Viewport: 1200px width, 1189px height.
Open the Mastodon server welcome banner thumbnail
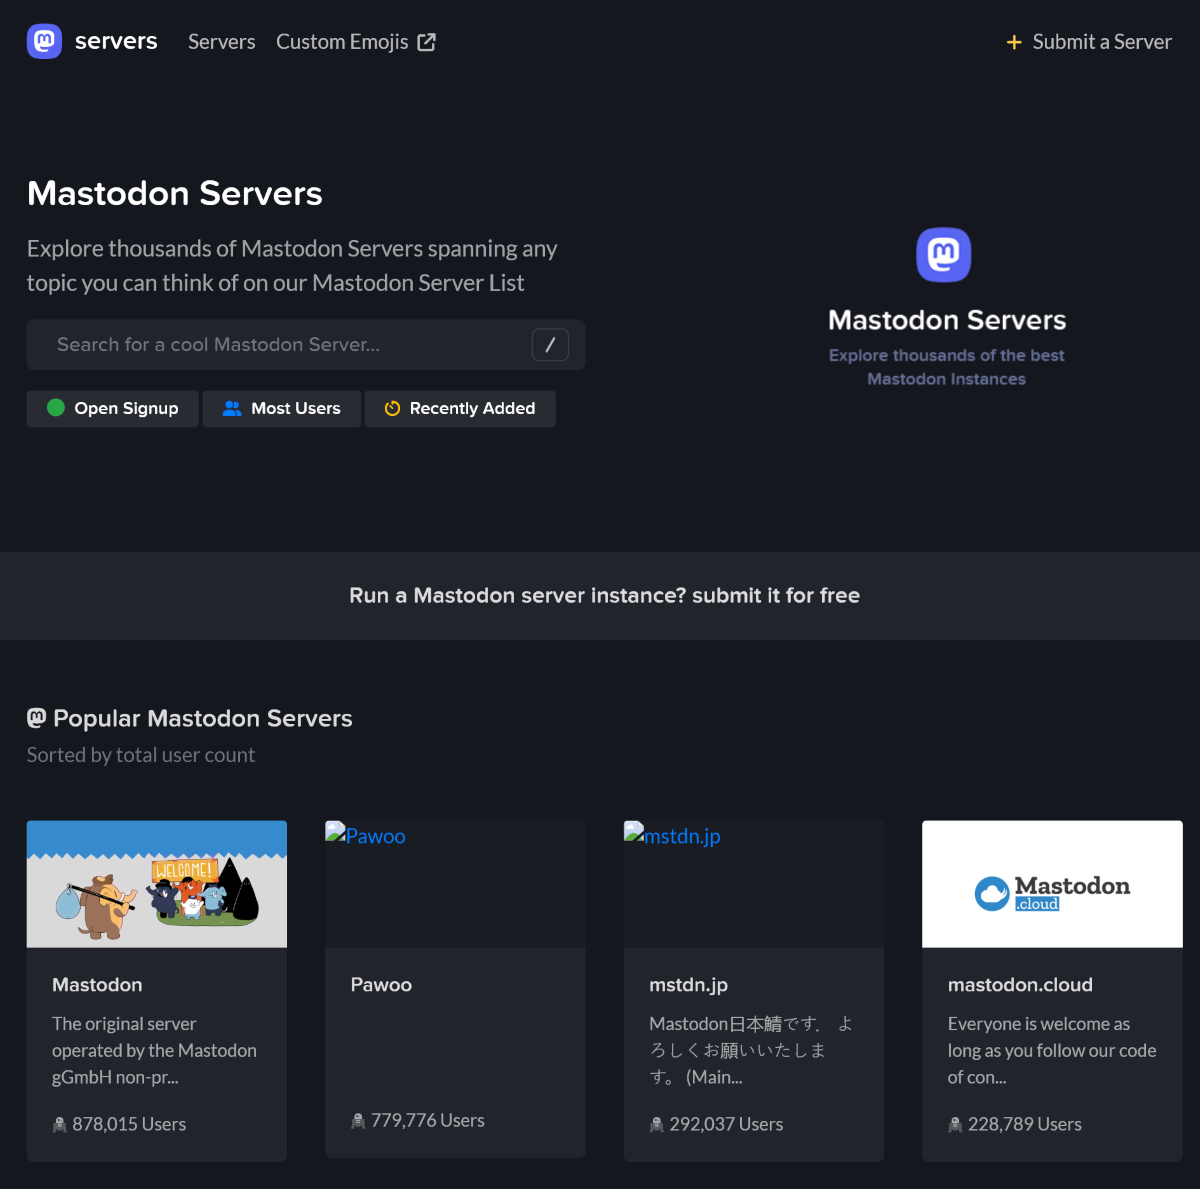click(157, 884)
